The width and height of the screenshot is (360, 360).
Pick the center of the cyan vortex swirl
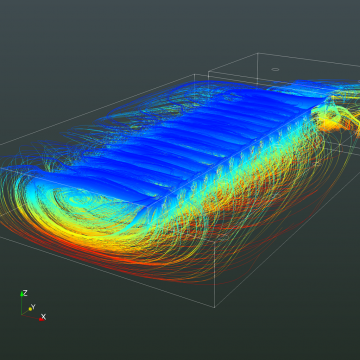(78, 201)
